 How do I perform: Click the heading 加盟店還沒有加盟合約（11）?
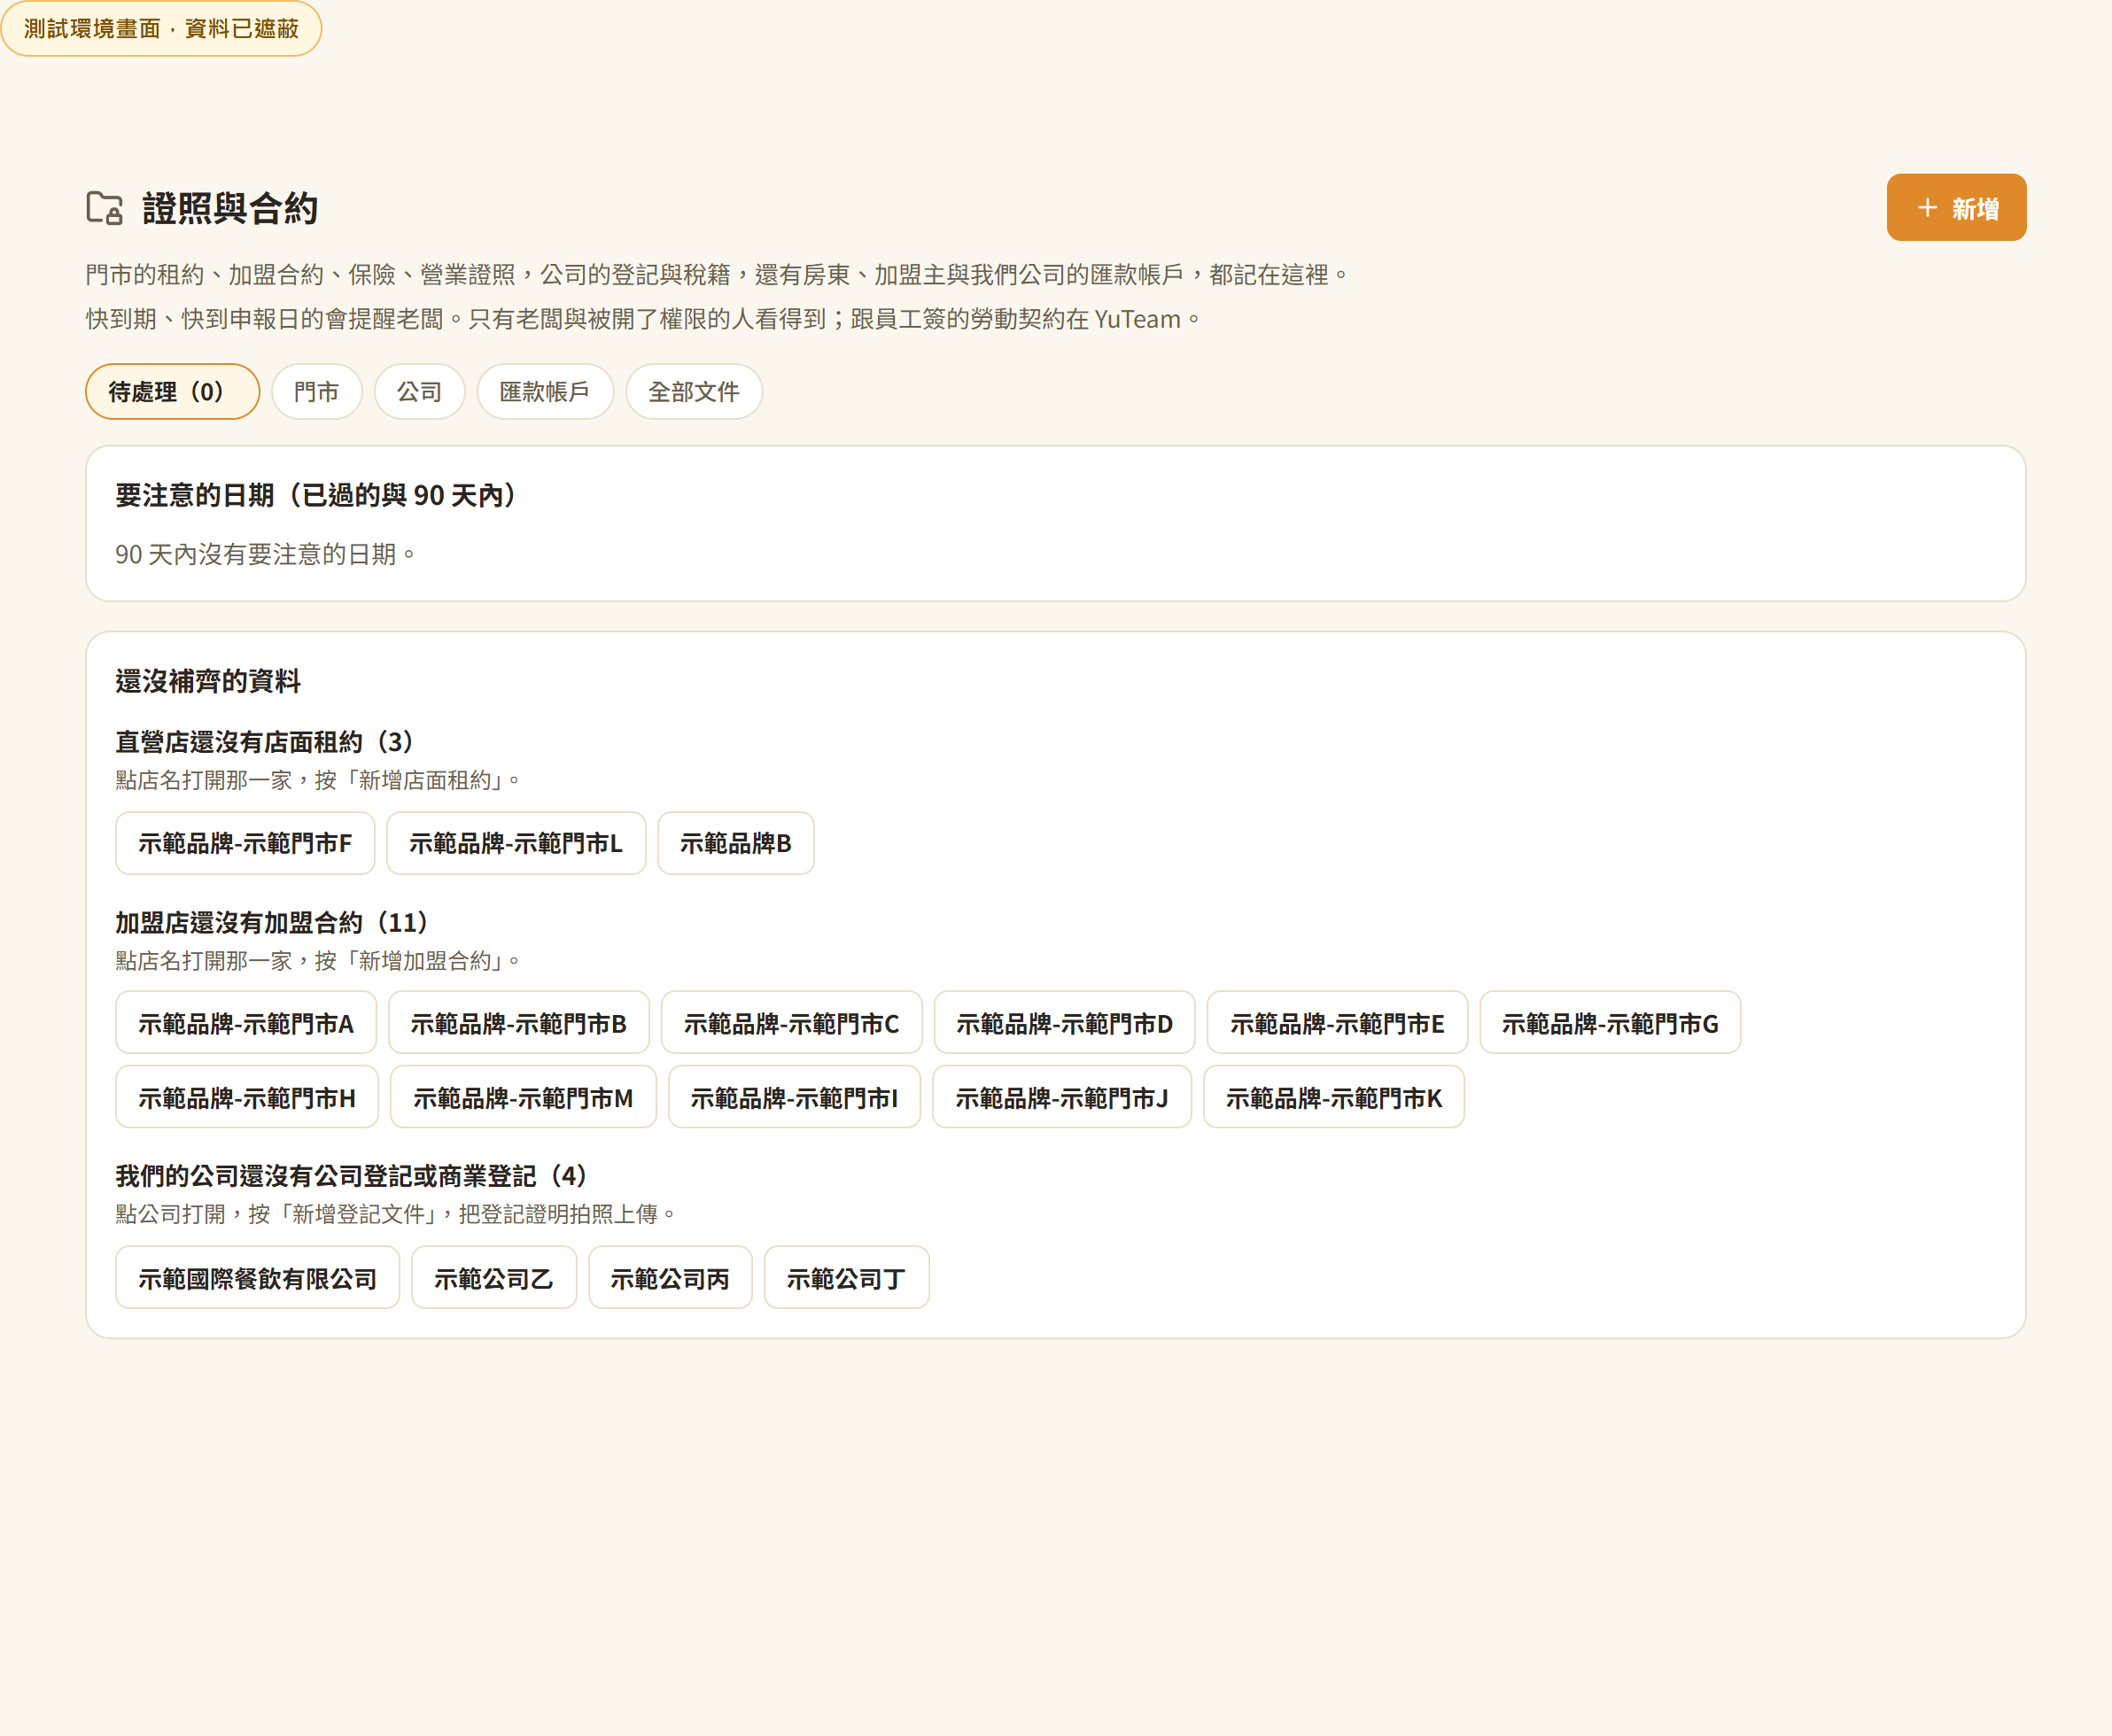[273, 922]
